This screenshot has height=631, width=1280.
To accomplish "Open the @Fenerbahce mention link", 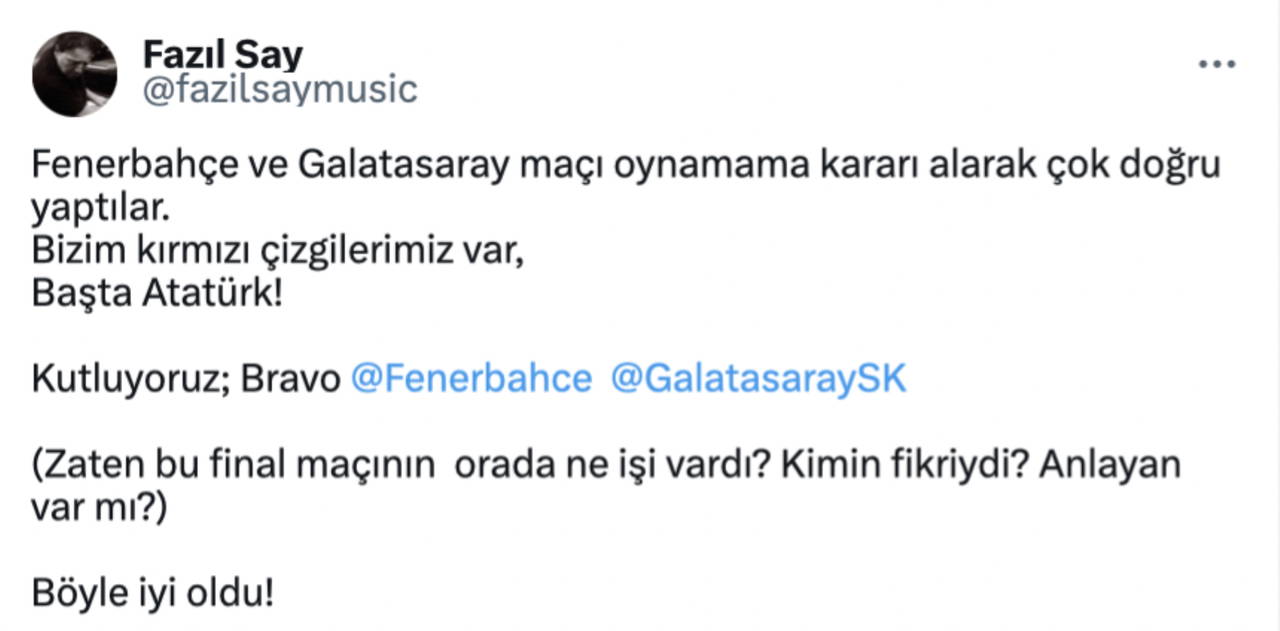I will point(471,380).
